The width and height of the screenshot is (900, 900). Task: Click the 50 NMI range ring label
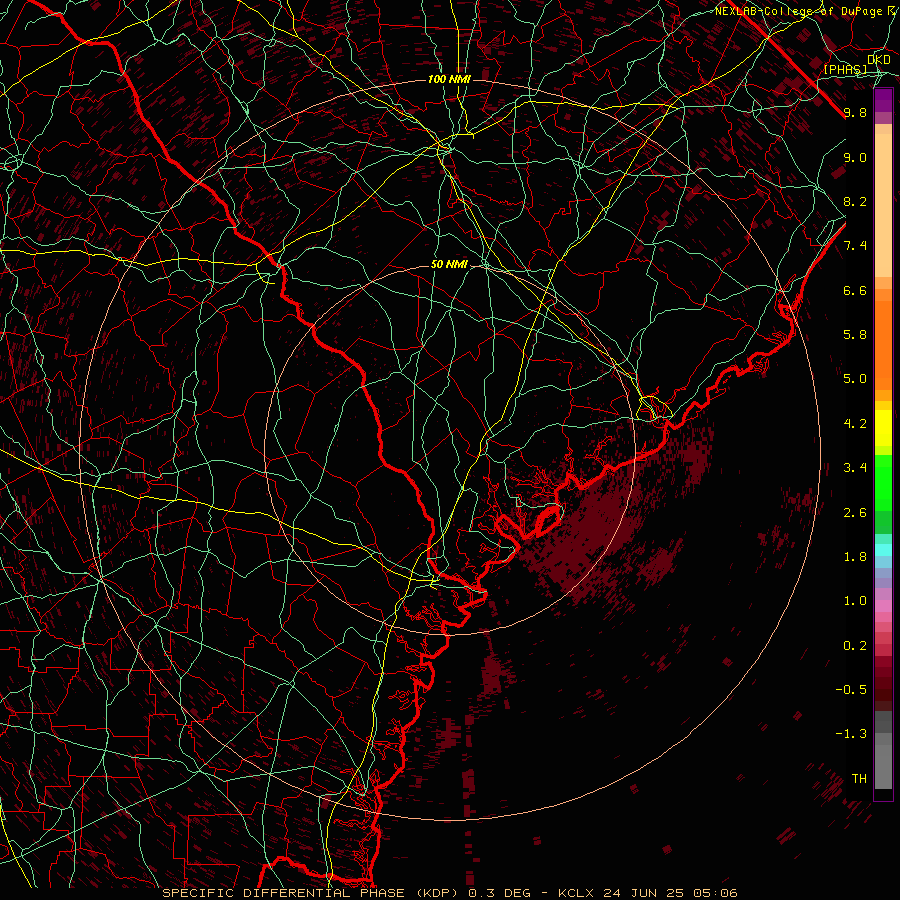449,264
